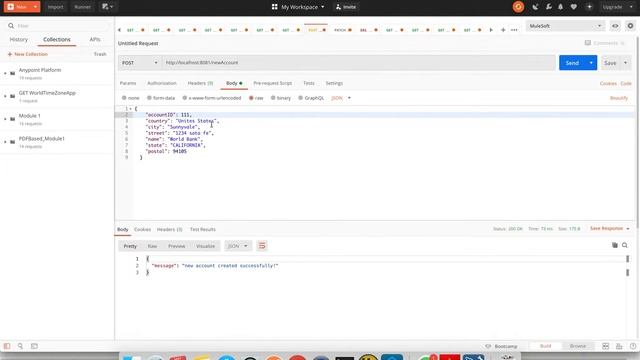
Task: Click the Module 1 folder icon
Action: [13, 119]
